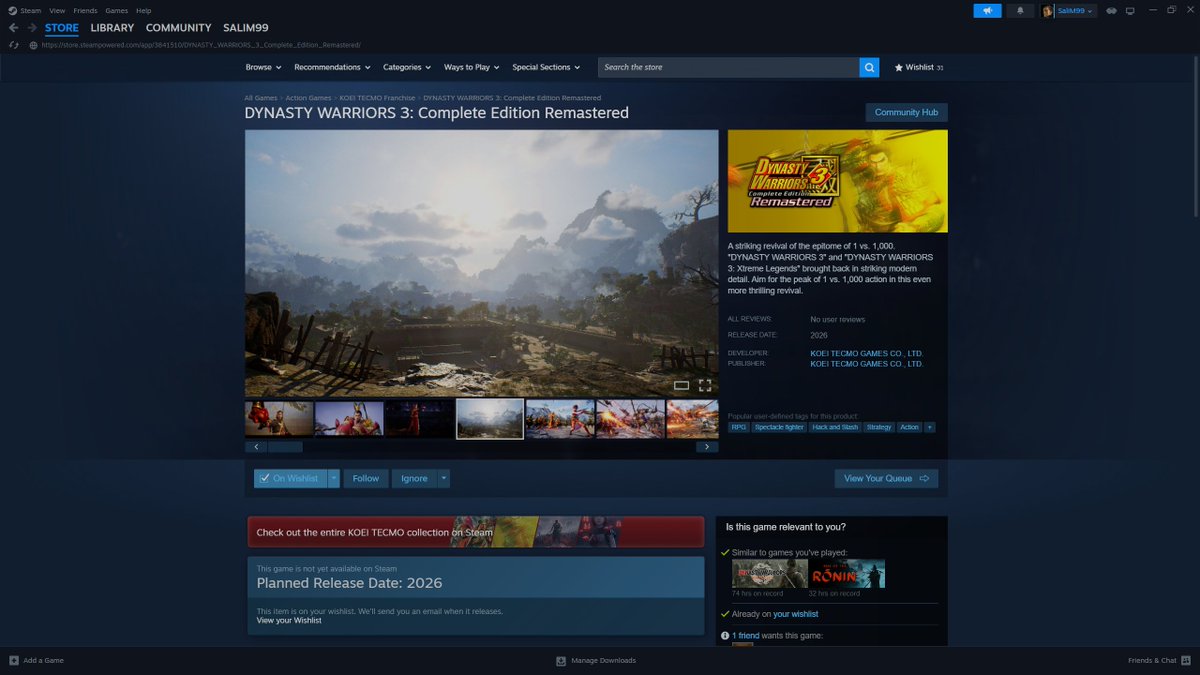Open the Categories dropdown menu
The height and width of the screenshot is (675, 1200).
tap(407, 67)
